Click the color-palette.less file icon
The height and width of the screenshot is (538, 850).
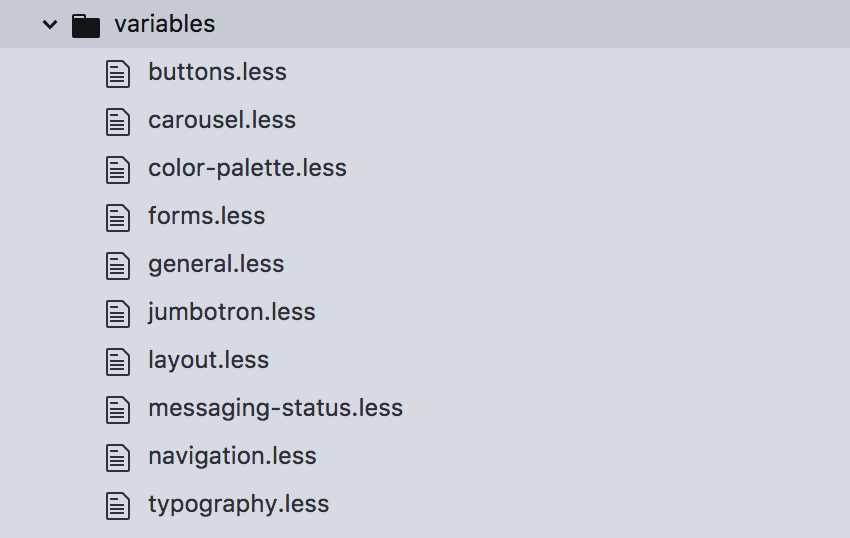click(118, 169)
